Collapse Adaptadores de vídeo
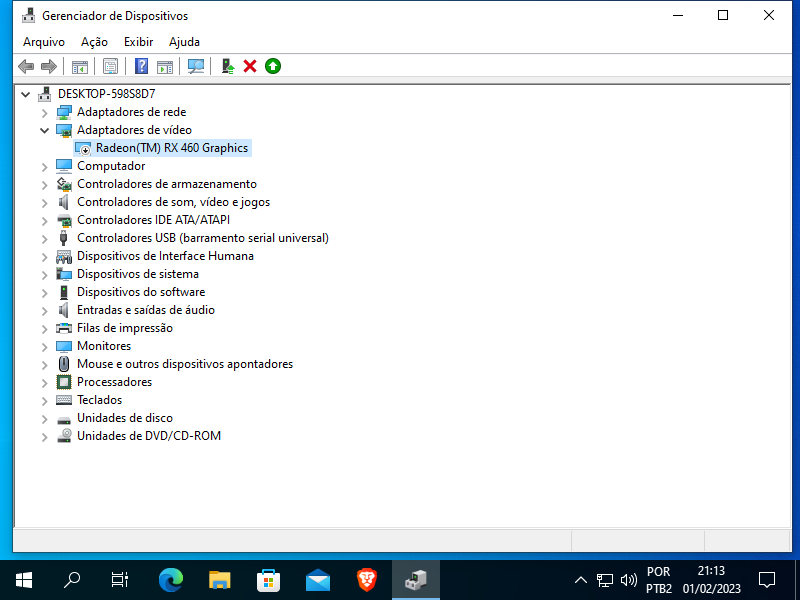Image resolution: width=800 pixels, height=600 pixels. 44,131
